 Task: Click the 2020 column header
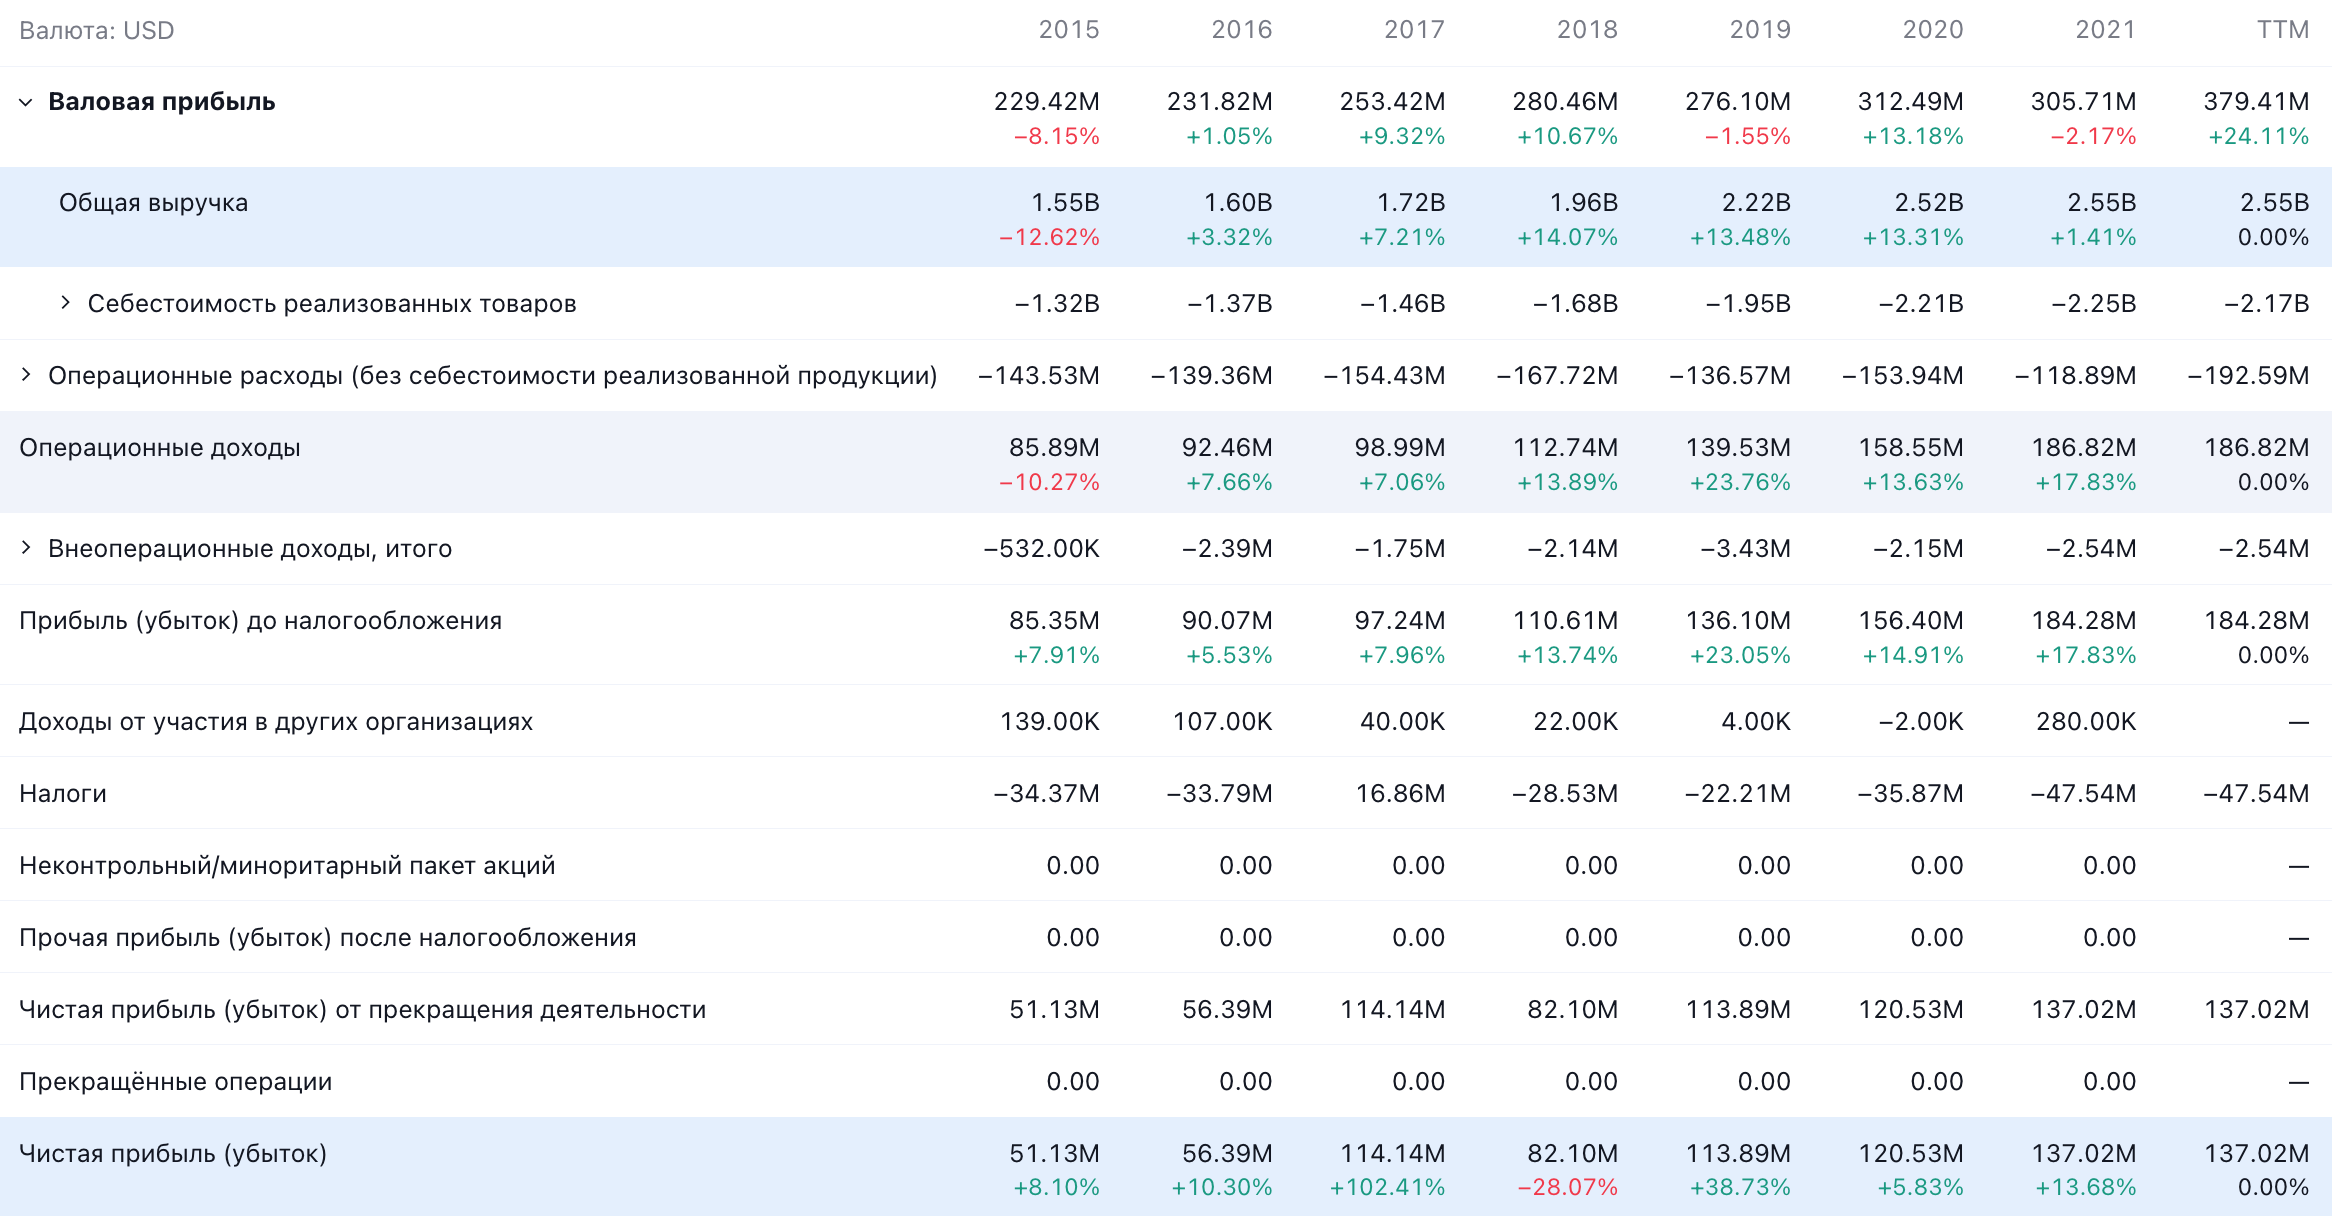click(x=1933, y=30)
